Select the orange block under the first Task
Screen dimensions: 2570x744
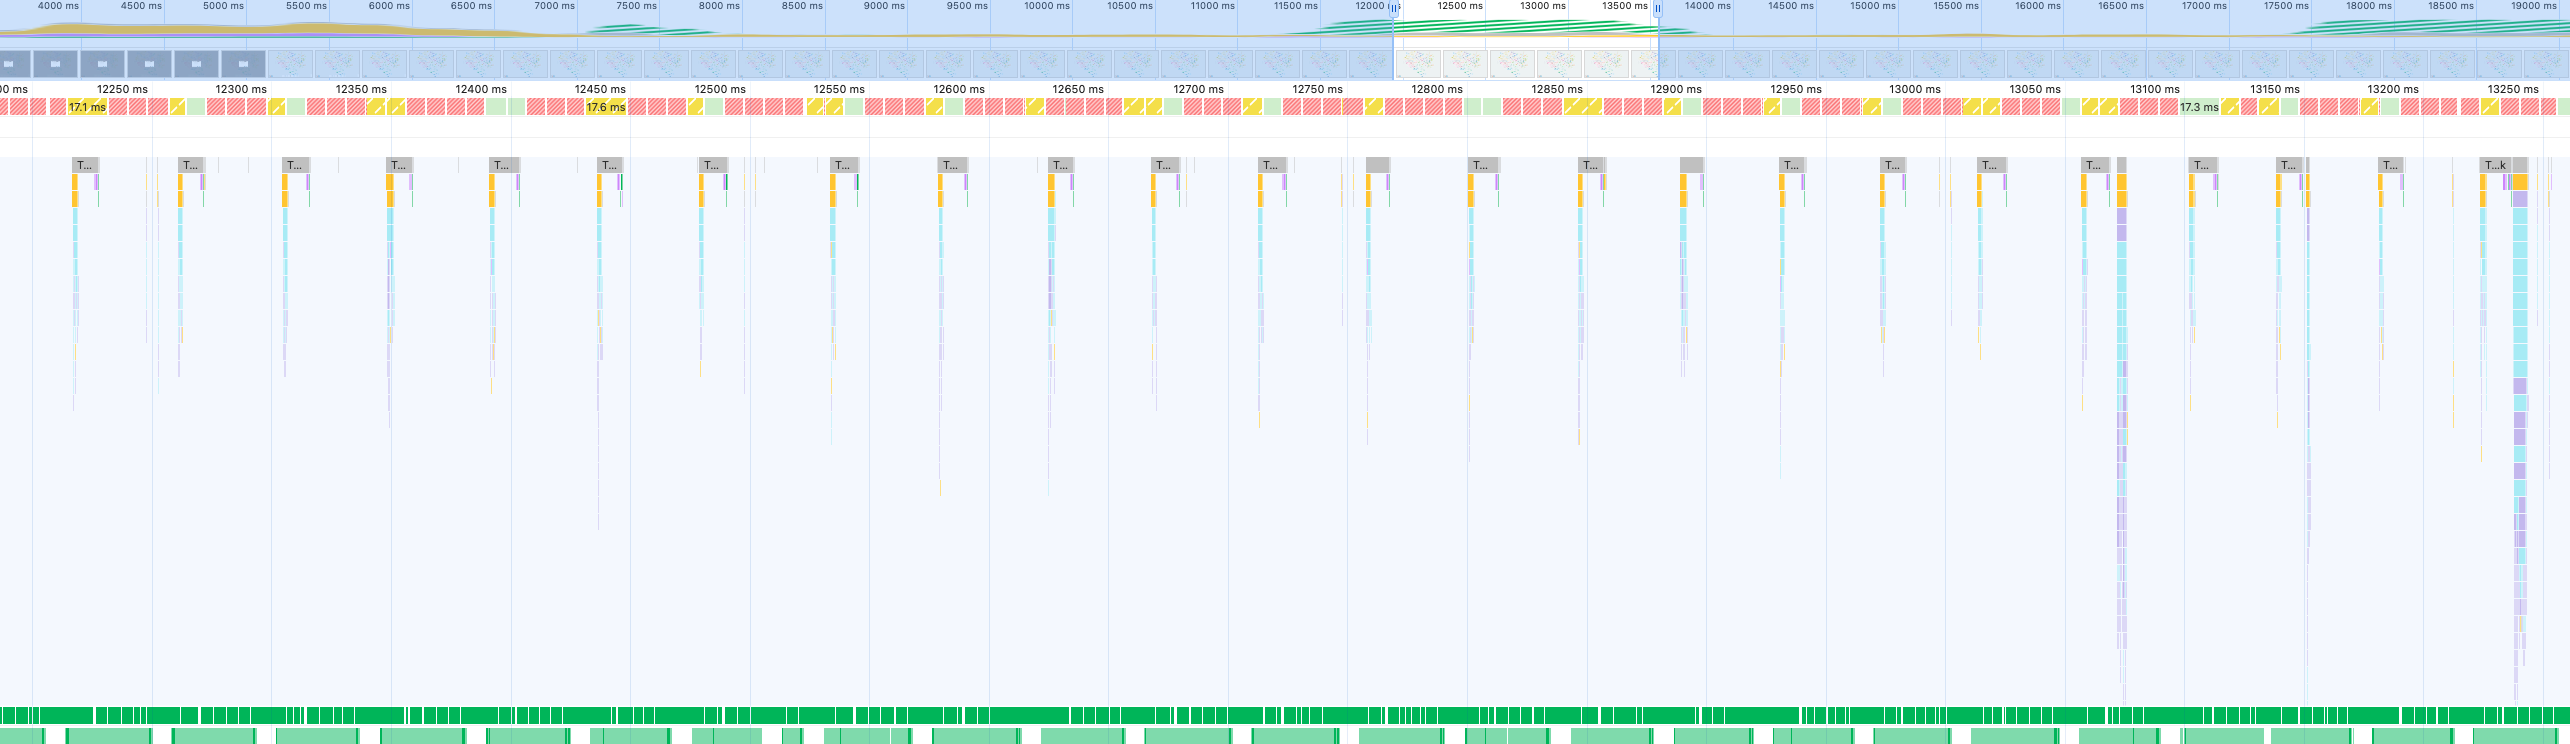tap(75, 182)
